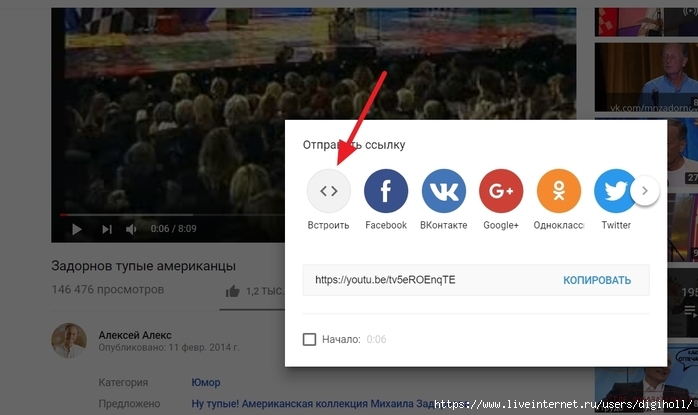This screenshot has width=698, height=415.
Task: Share via the Одноклассники icon
Action: point(559,191)
